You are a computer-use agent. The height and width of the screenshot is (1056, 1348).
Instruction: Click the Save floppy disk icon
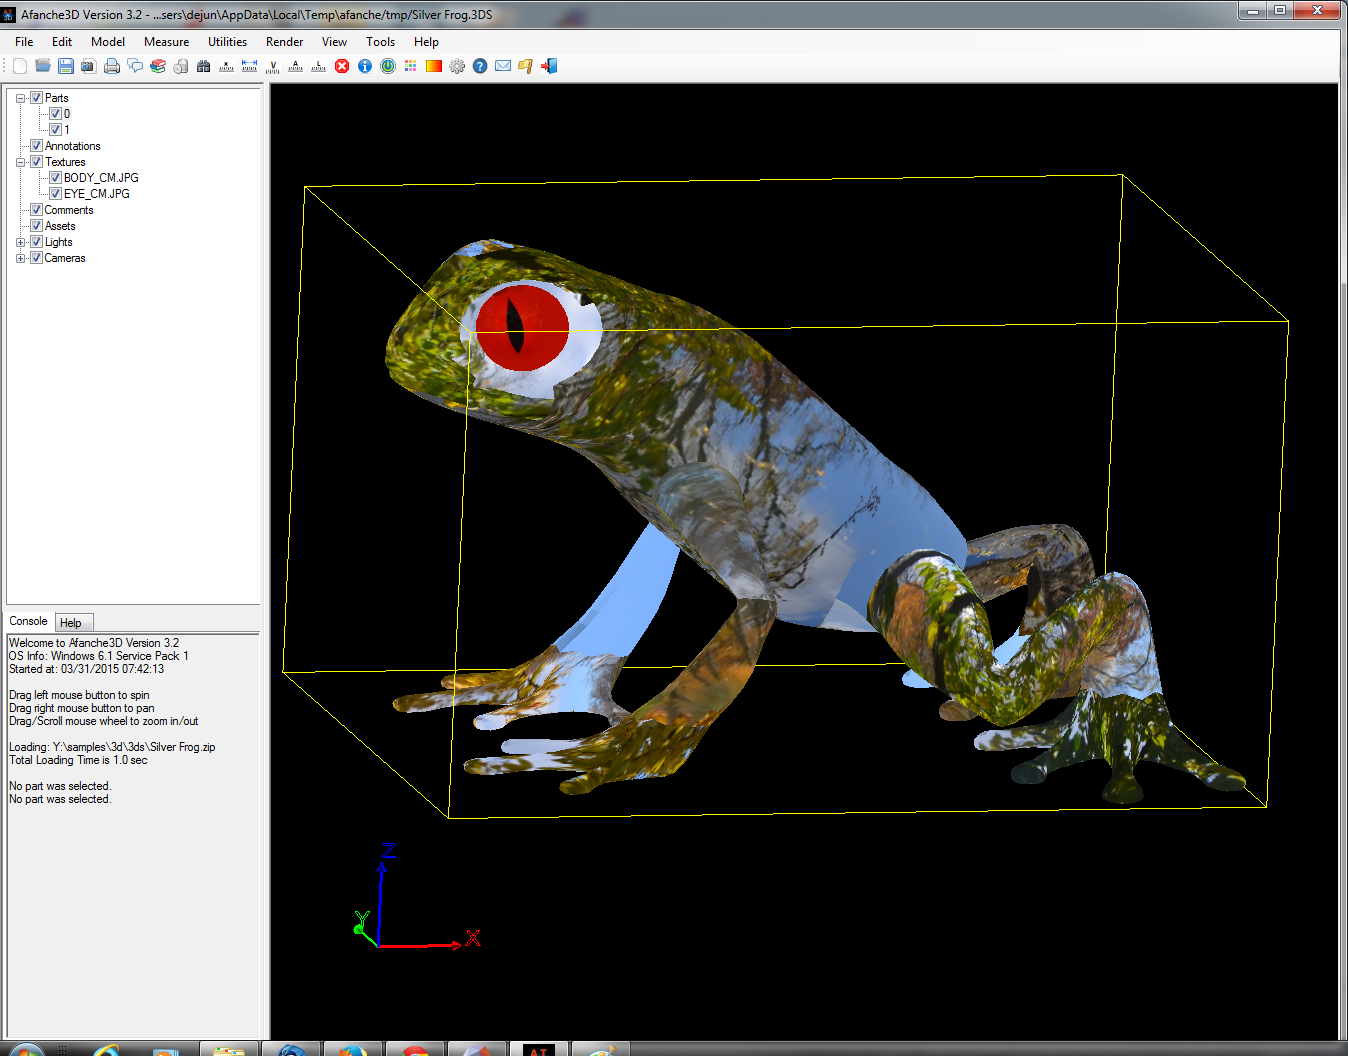66,66
